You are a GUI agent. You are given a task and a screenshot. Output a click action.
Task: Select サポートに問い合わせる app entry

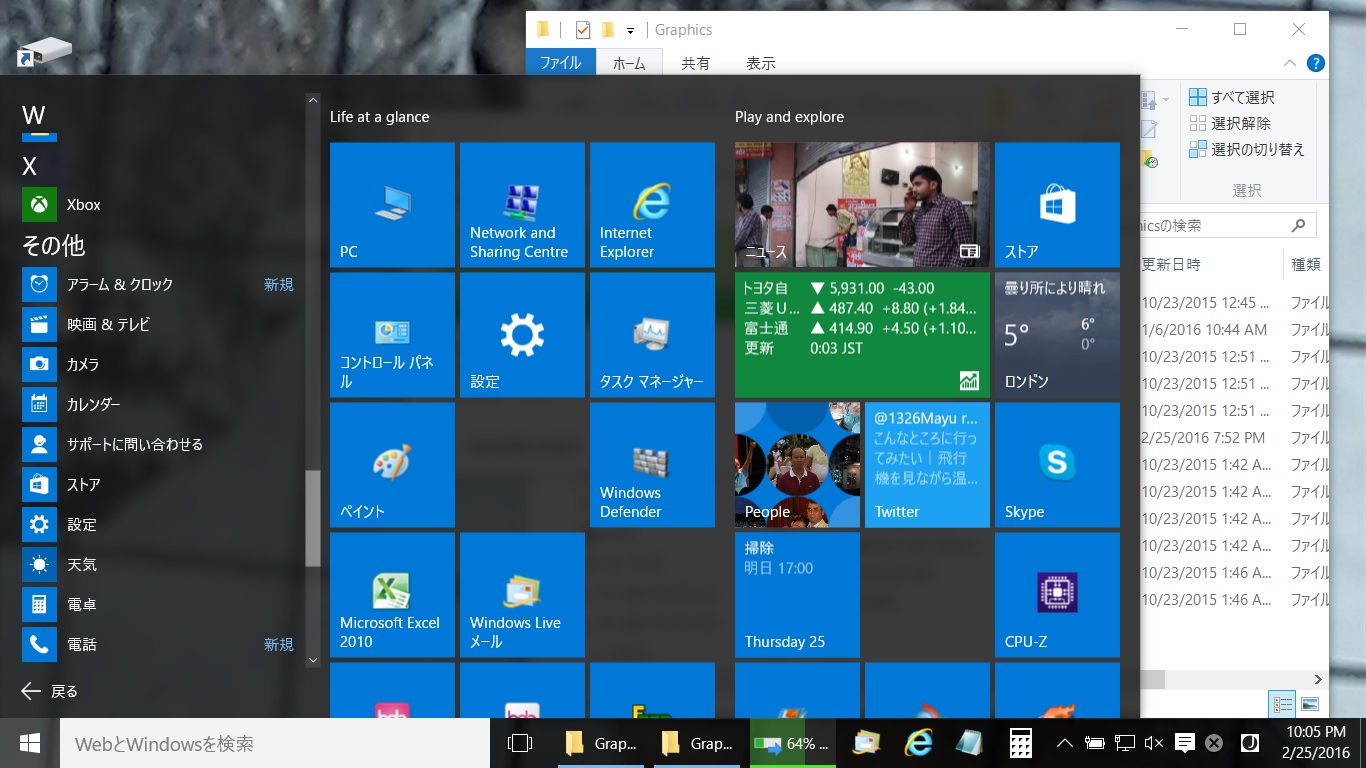point(160,445)
